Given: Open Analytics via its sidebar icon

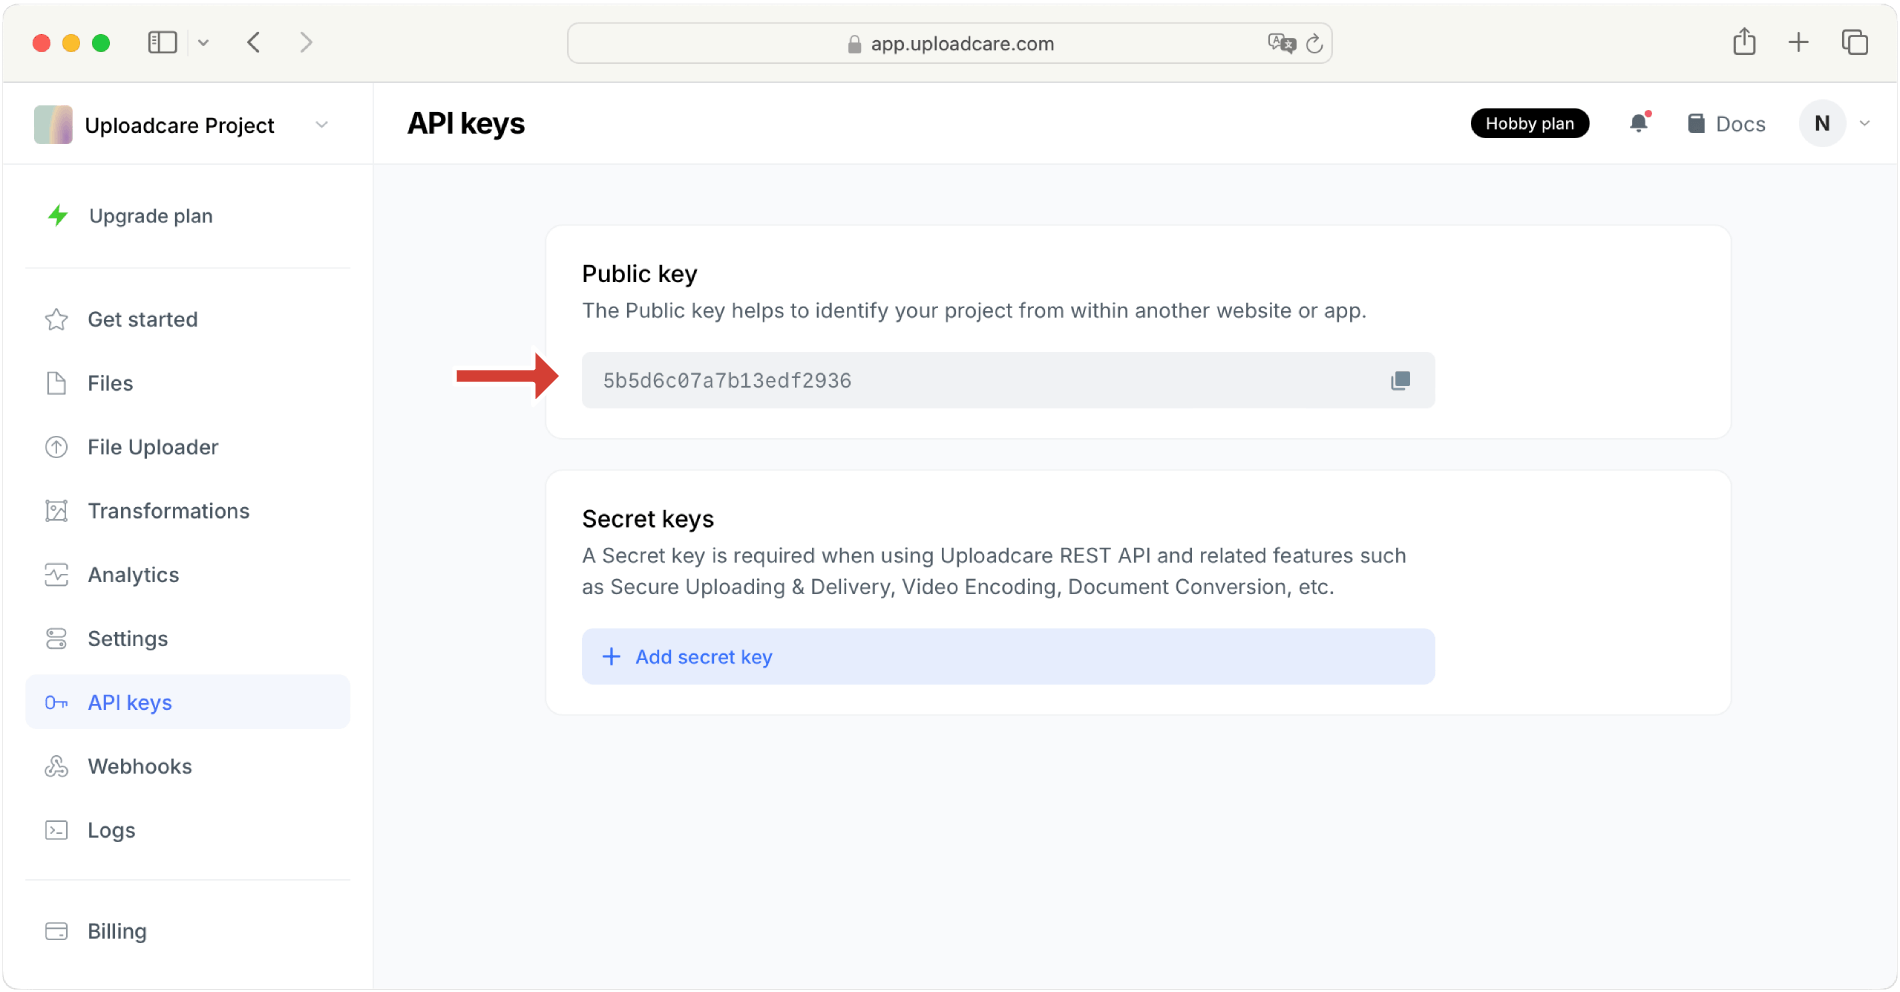Looking at the screenshot, I should (x=57, y=574).
